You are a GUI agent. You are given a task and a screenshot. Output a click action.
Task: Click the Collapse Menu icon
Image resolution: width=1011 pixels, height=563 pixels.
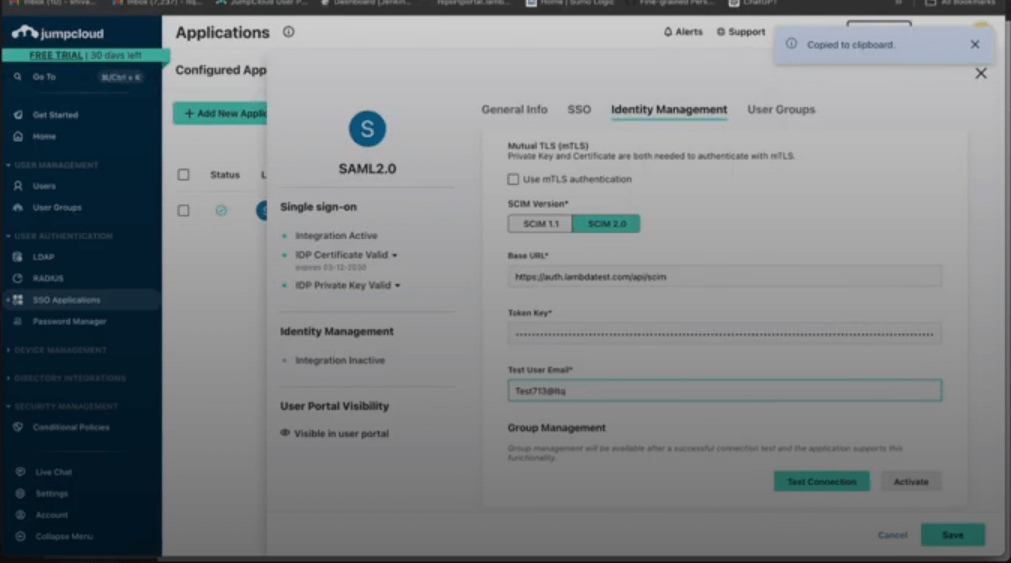tap(21, 536)
